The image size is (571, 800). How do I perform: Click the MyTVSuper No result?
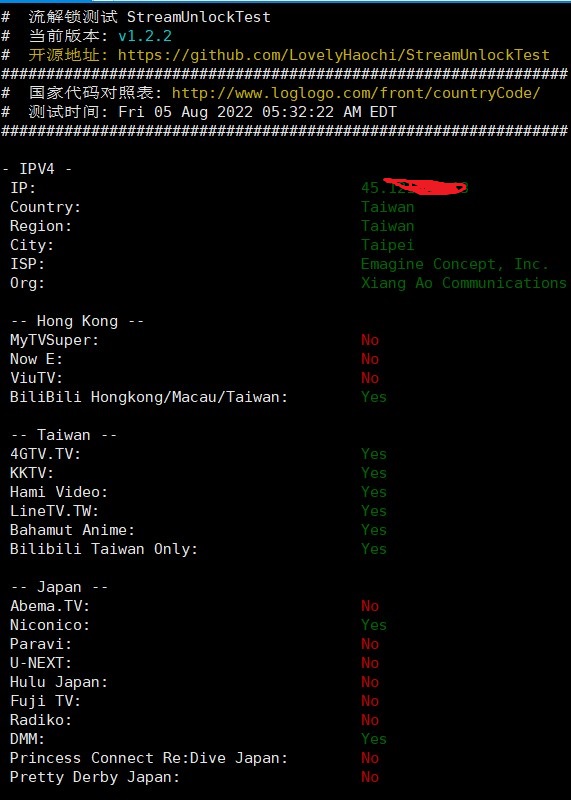370,340
